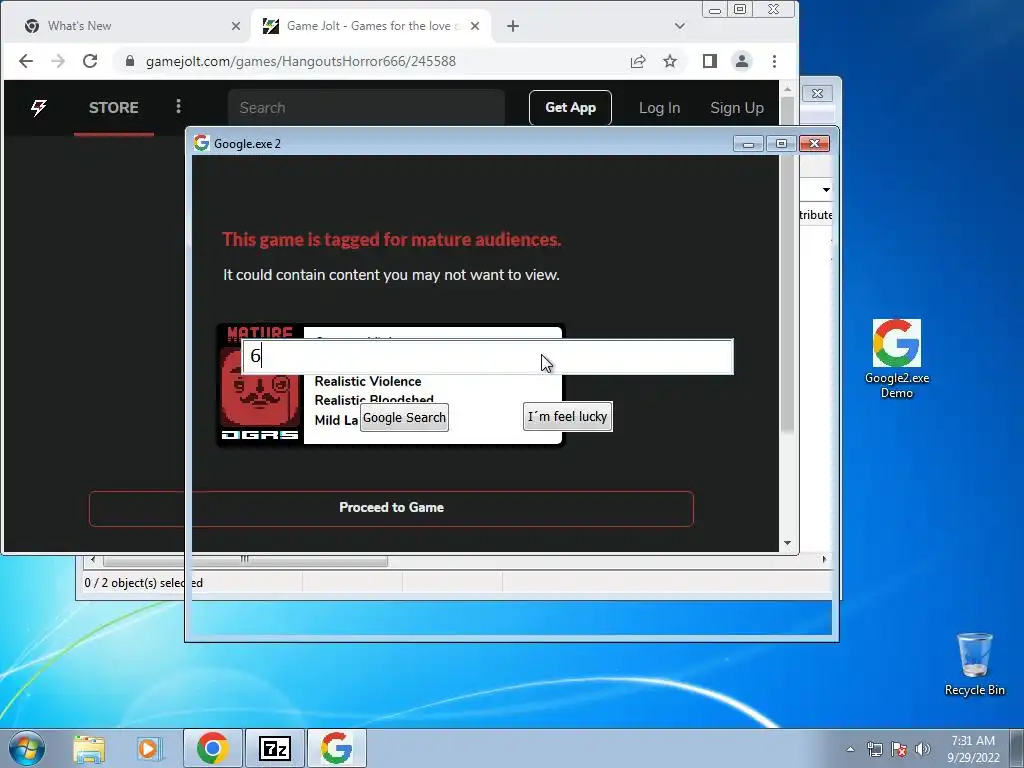The height and width of the screenshot is (768, 1024).
Task: Minimize the Chrome window
Action: pos(715,10)
